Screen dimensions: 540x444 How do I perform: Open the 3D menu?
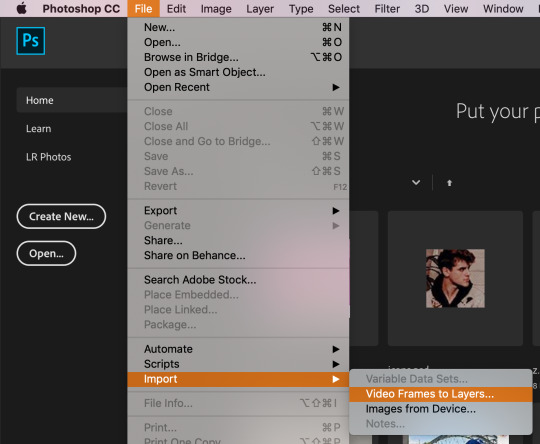pos(422,9)
